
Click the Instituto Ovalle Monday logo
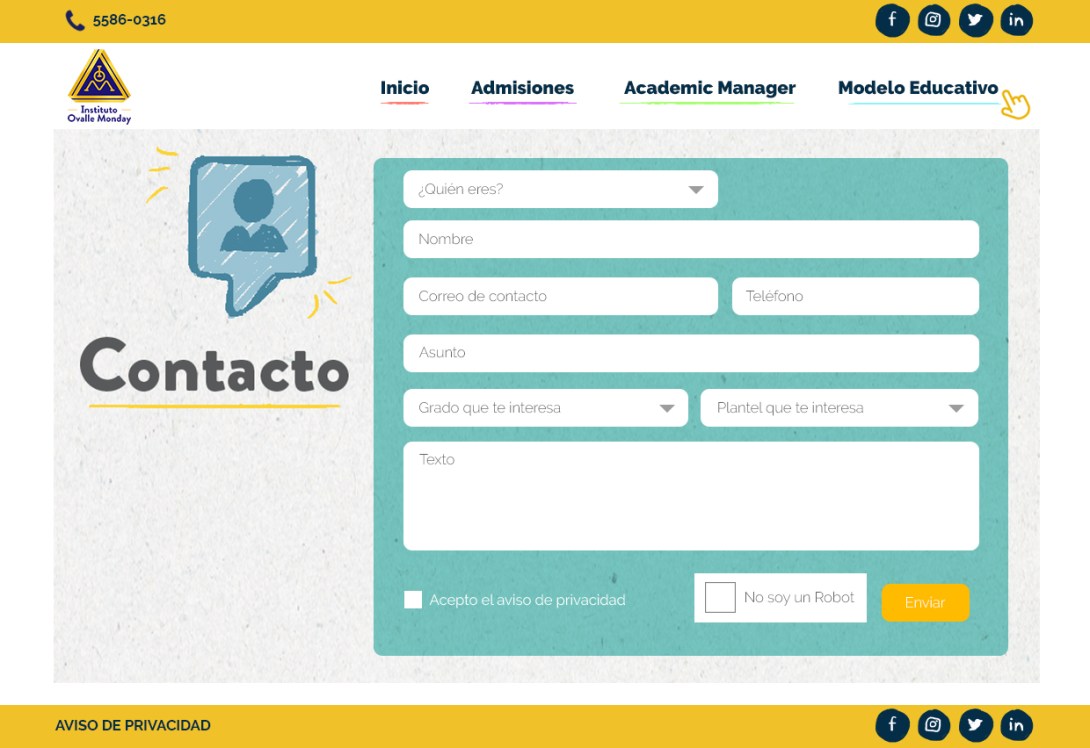coord(99,87)
